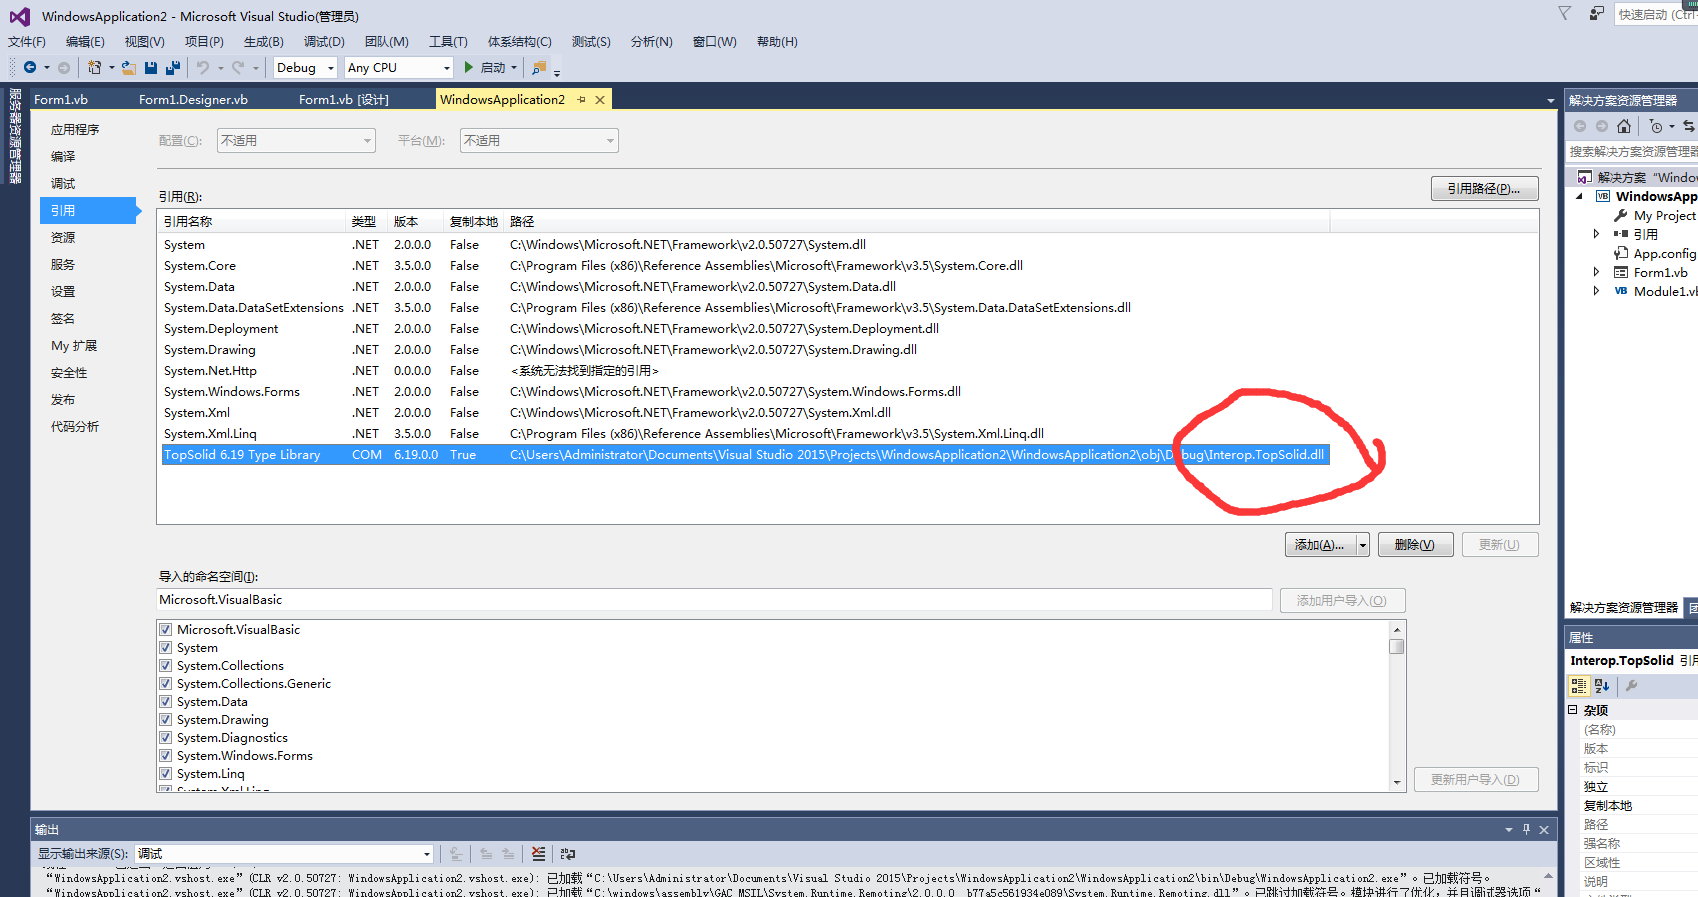Click the 删除(V) button
This screenshot has width=1698, height=897.
pos(1415,545)
